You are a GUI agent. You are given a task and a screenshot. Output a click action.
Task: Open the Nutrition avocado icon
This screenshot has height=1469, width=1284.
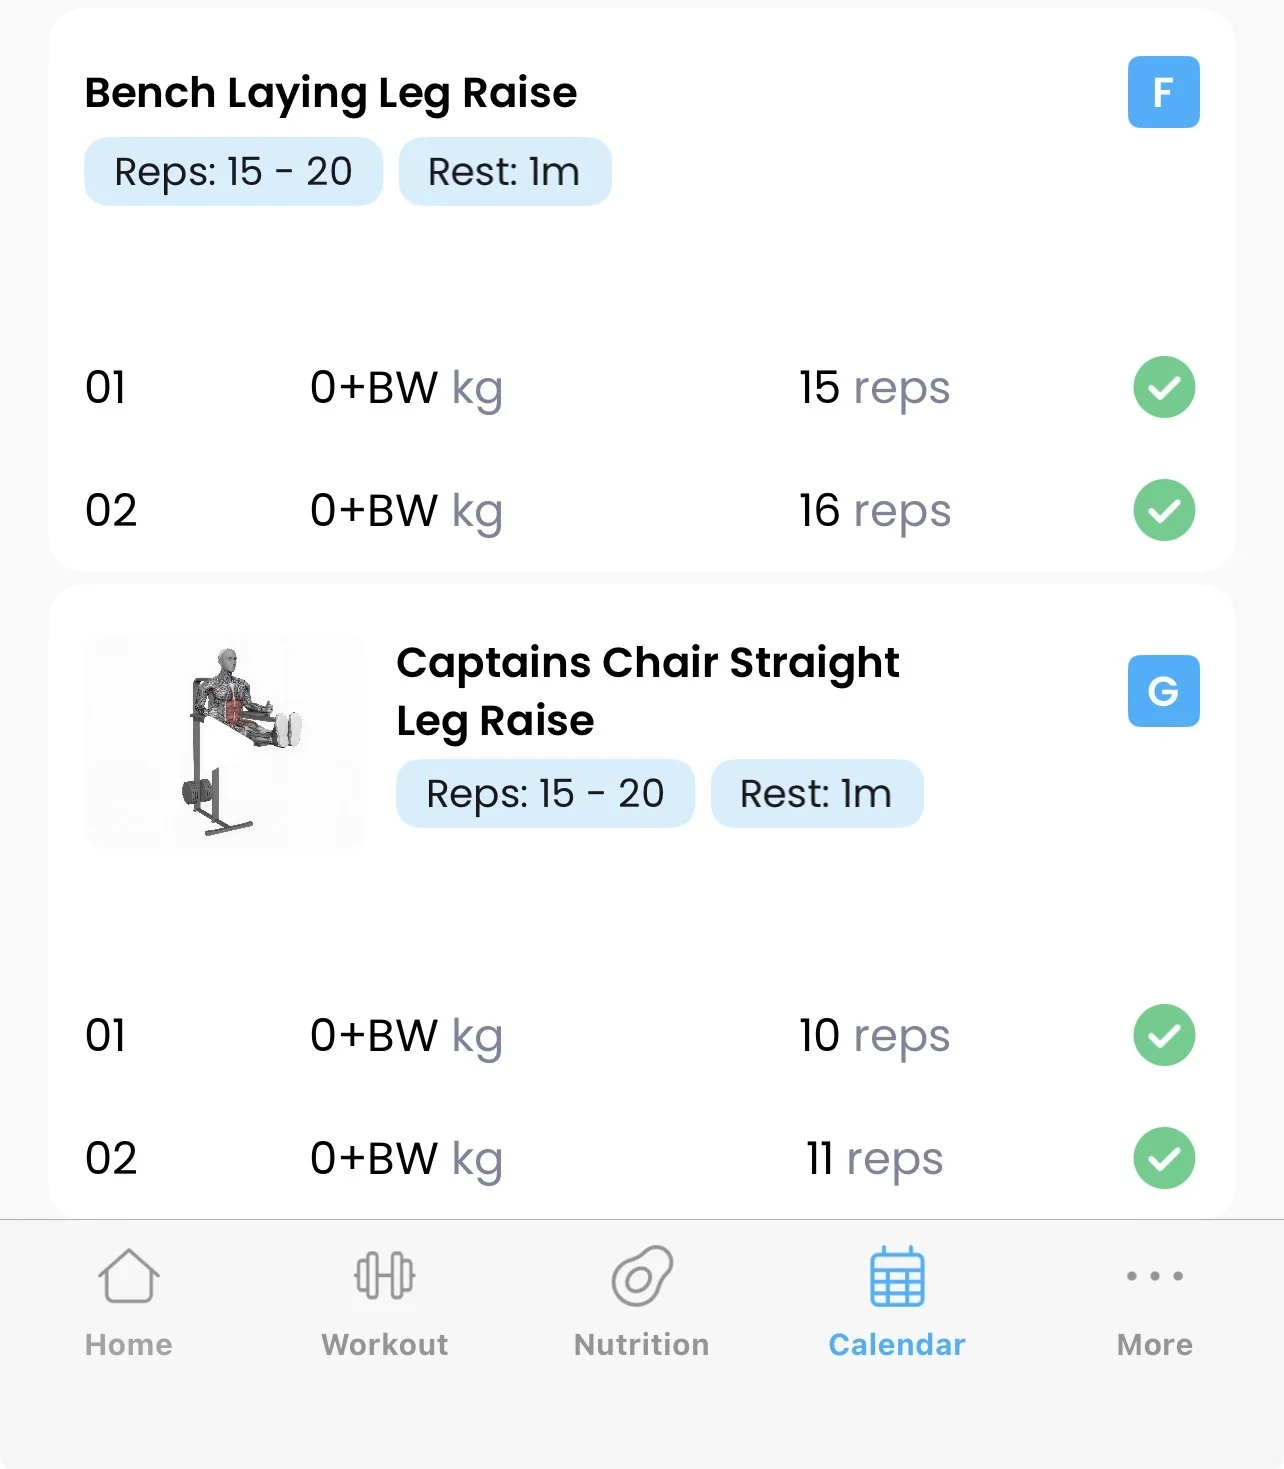coord(642,1277)
